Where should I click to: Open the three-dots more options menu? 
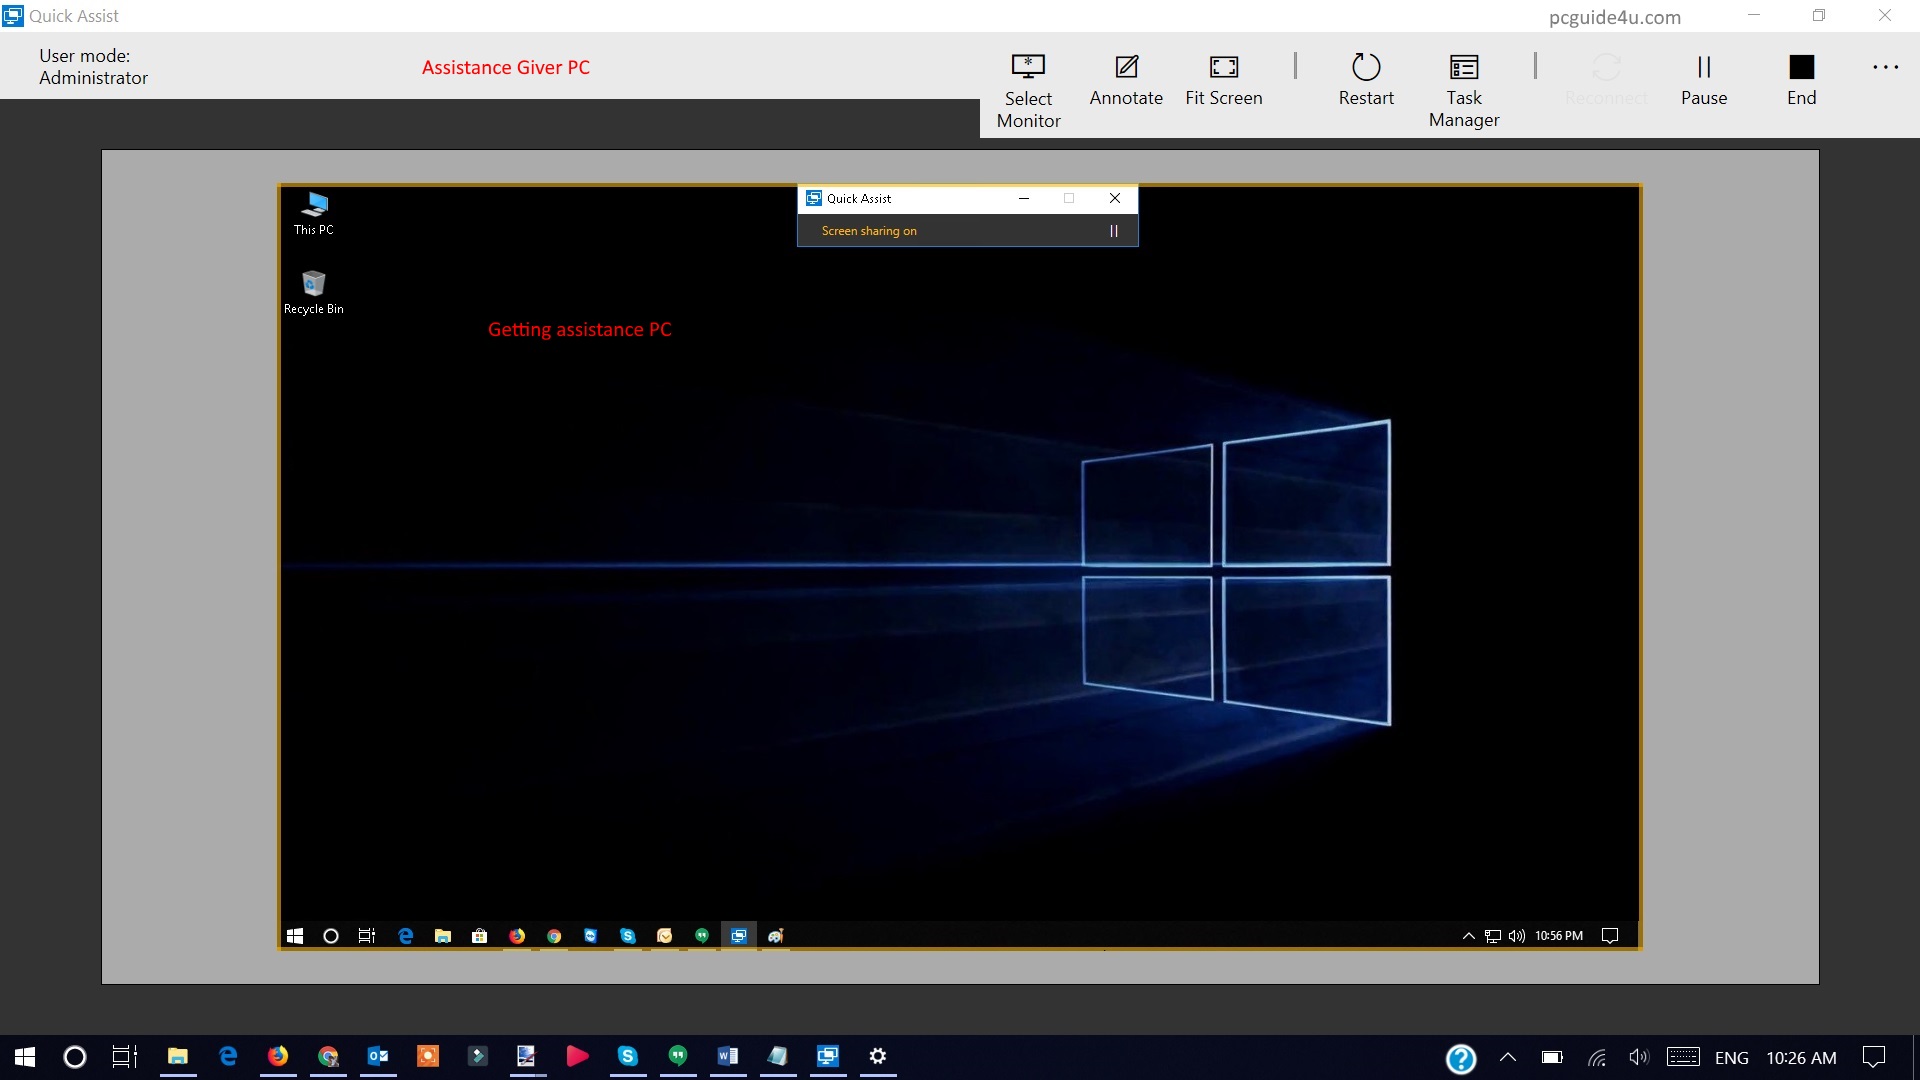point(1885,68)
